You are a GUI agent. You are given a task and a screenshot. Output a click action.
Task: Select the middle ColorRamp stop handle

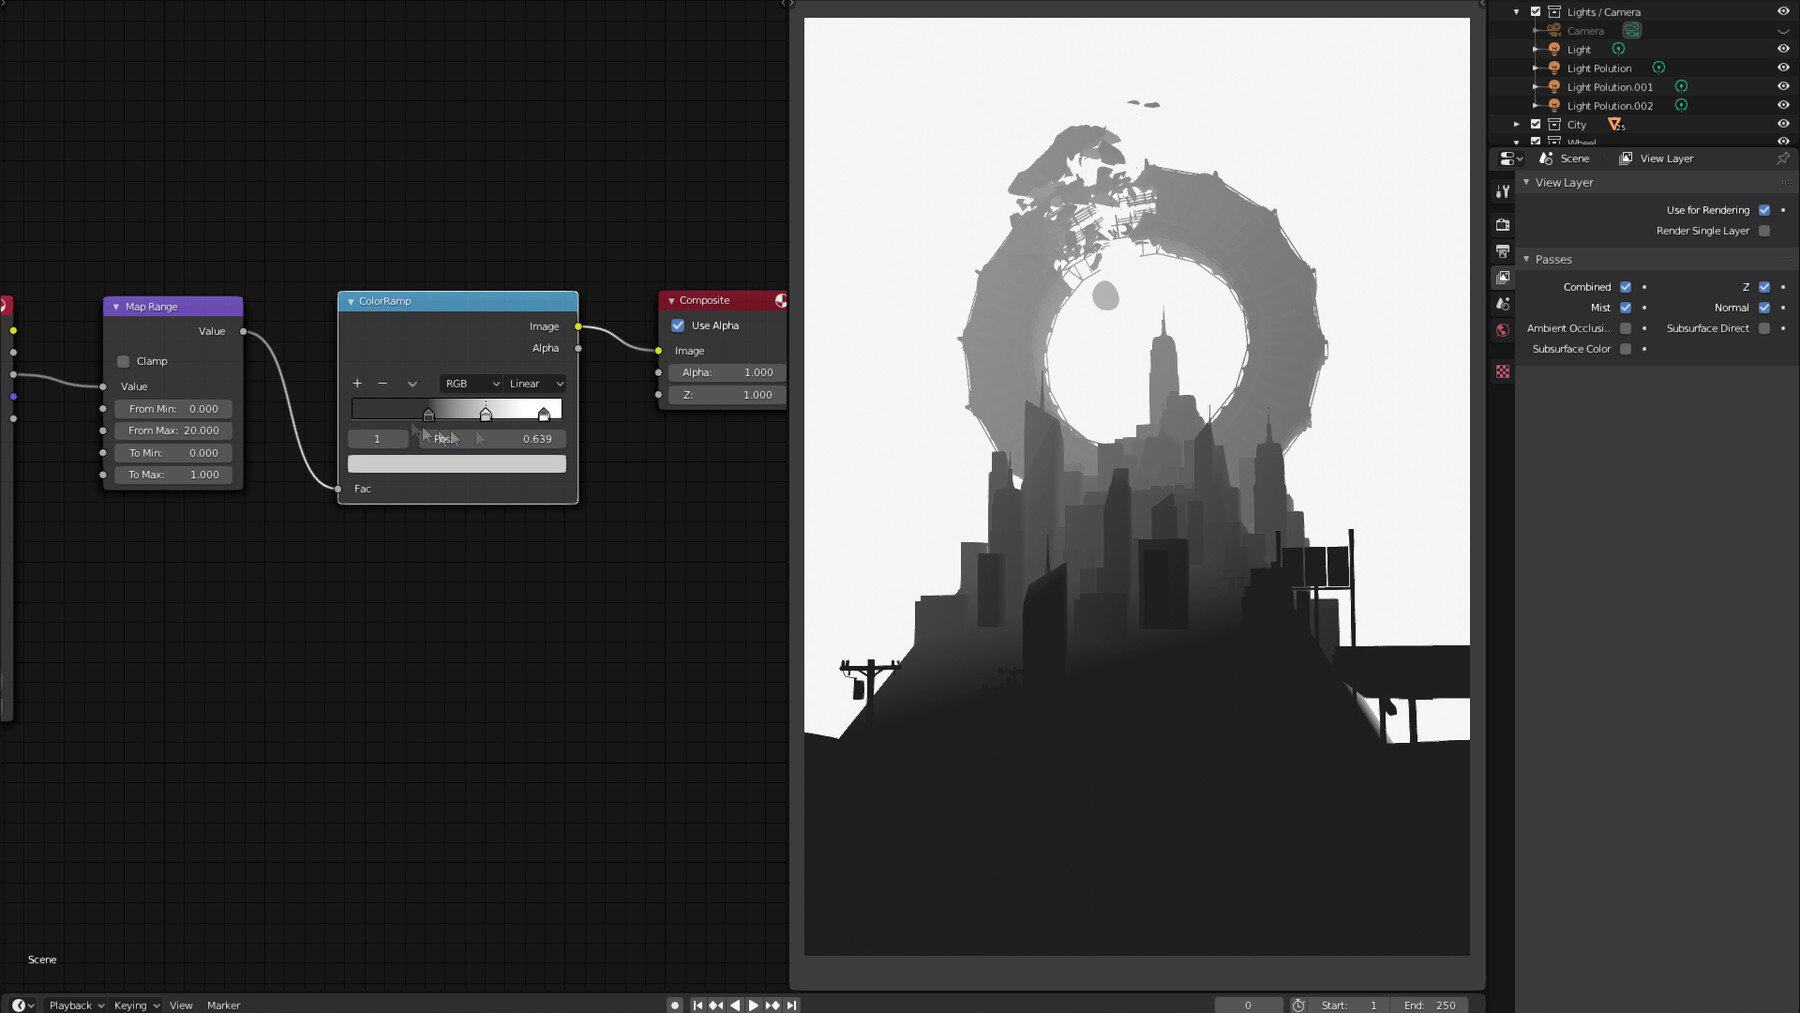(x=486, y=413)
